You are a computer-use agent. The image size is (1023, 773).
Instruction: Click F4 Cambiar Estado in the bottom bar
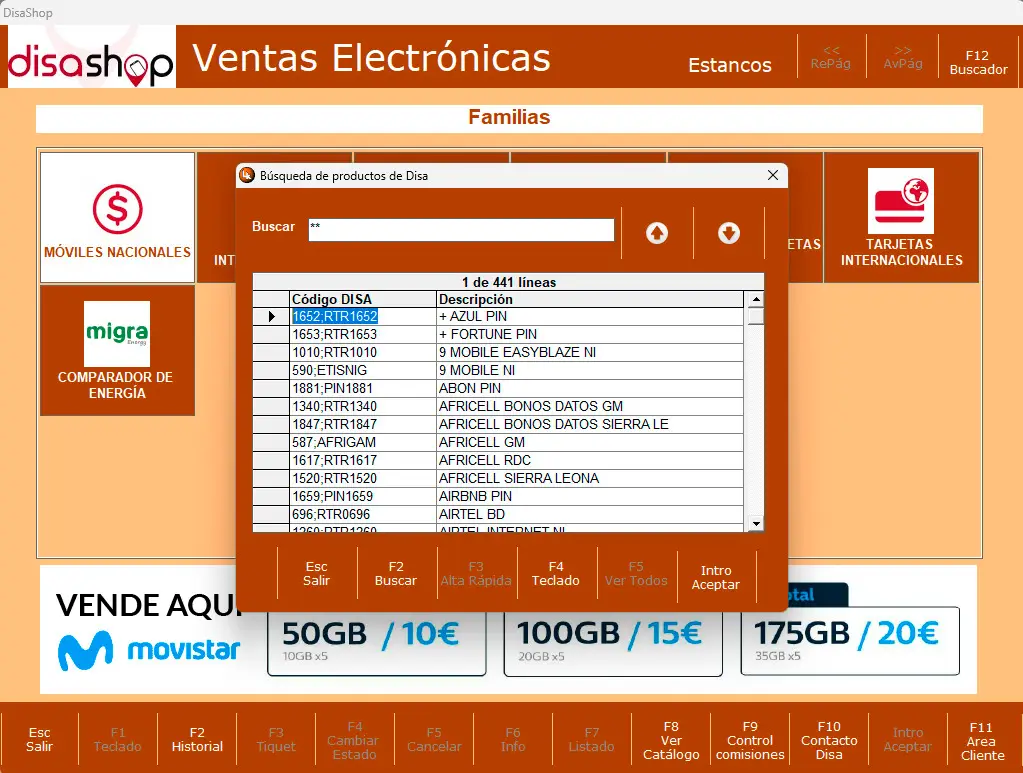(x=354, y=740)
